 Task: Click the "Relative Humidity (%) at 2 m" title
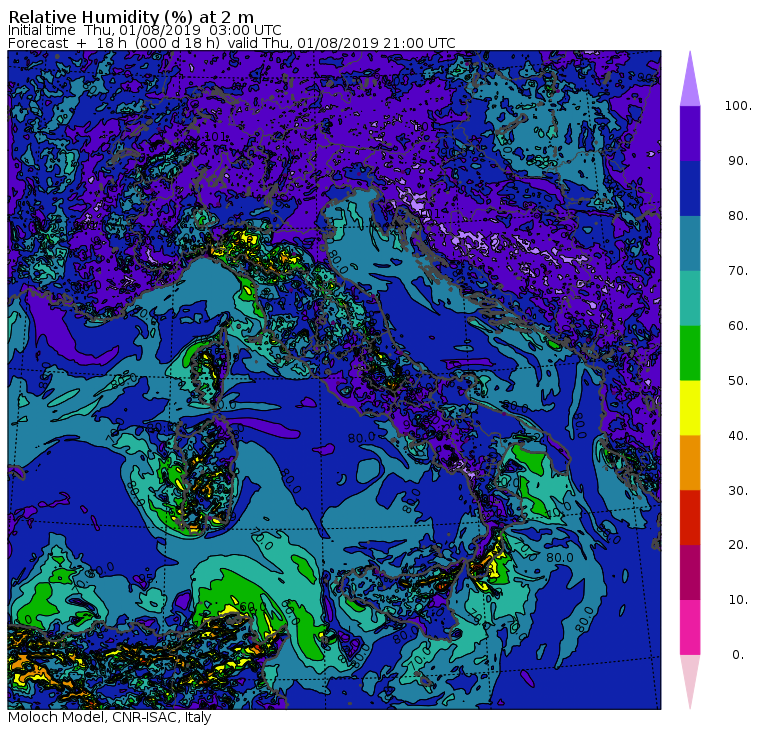131,17
